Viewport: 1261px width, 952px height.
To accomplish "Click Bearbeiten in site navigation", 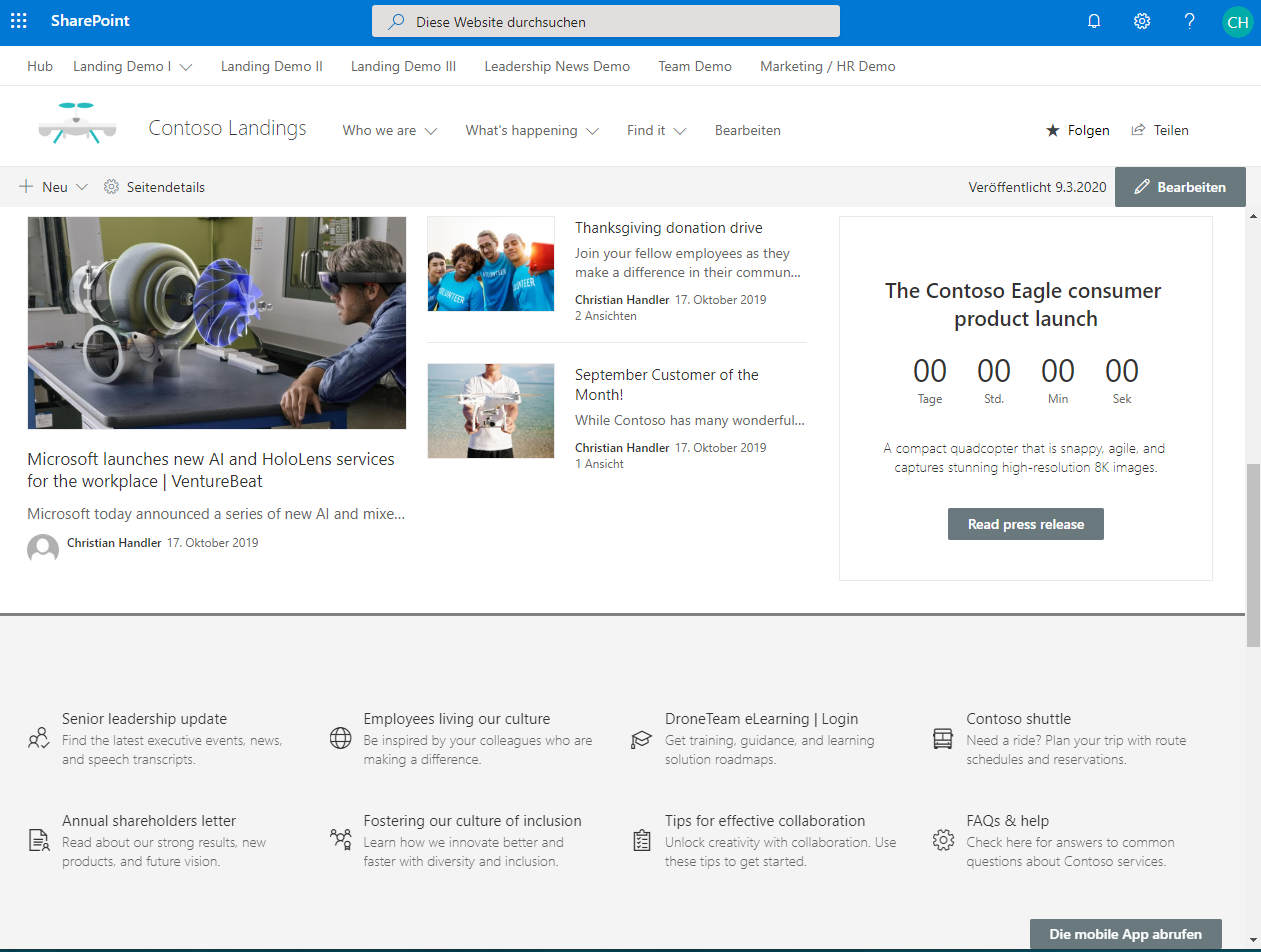I will (748, 130).
